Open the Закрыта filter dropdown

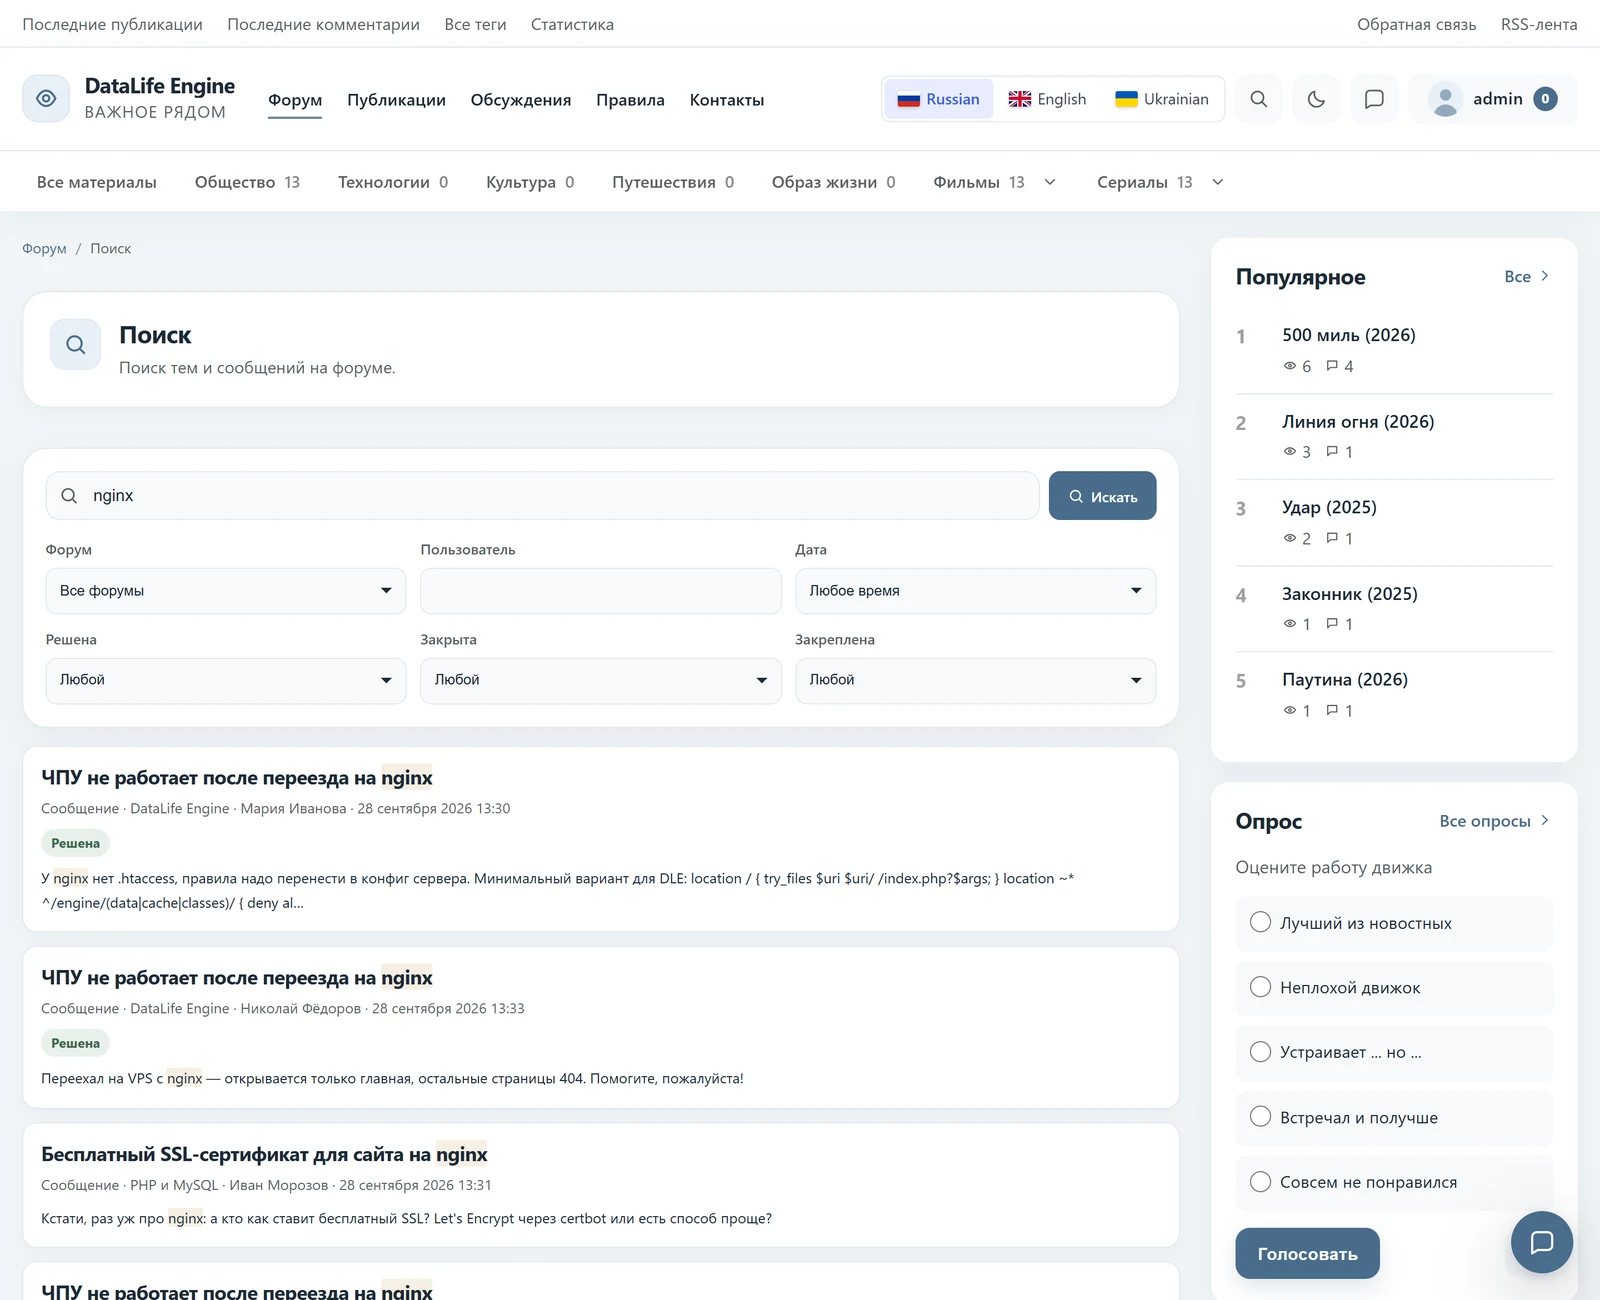pyautogui.click(x=600, y=680)
